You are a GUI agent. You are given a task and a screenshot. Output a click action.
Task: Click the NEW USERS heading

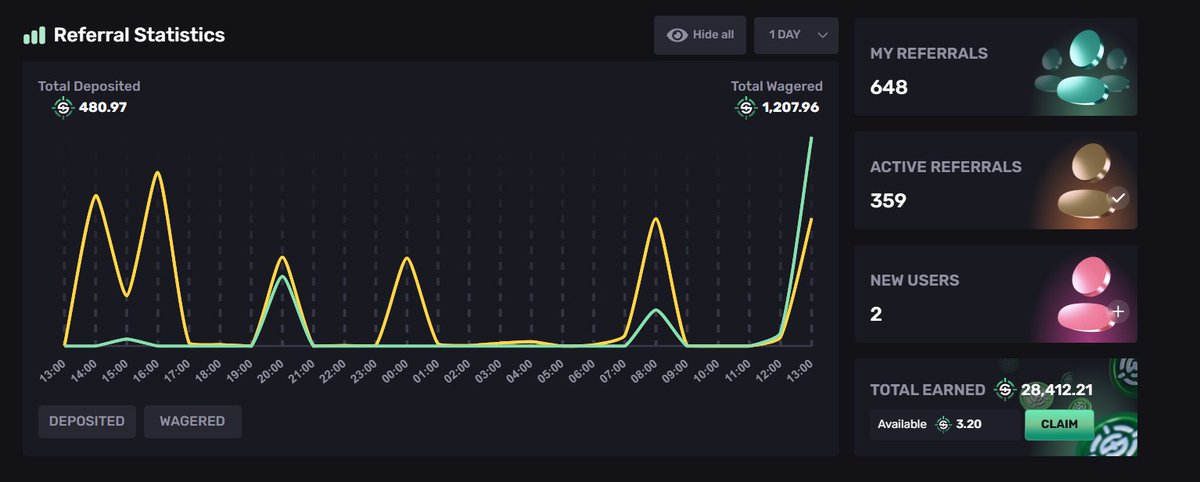point(914,280)
